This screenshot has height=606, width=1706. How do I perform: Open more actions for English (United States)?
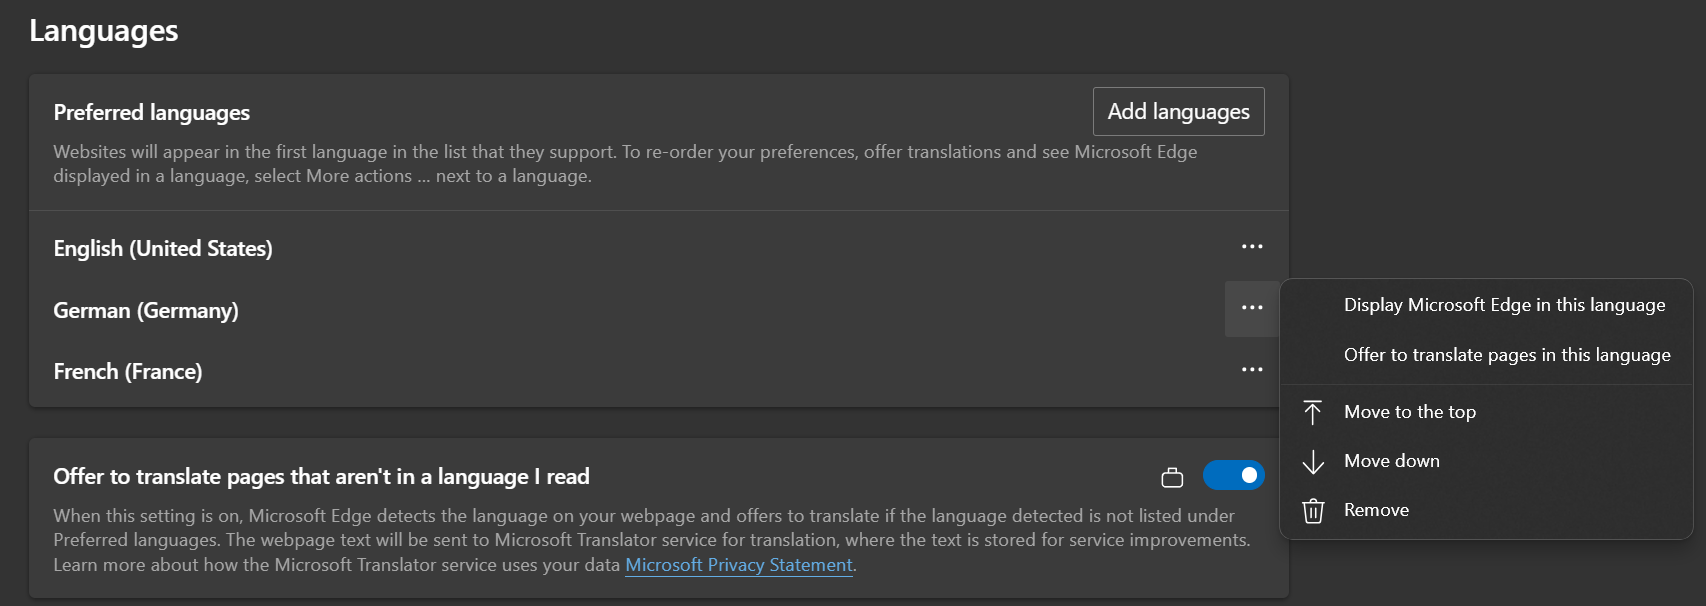(x=1252, y=247)
